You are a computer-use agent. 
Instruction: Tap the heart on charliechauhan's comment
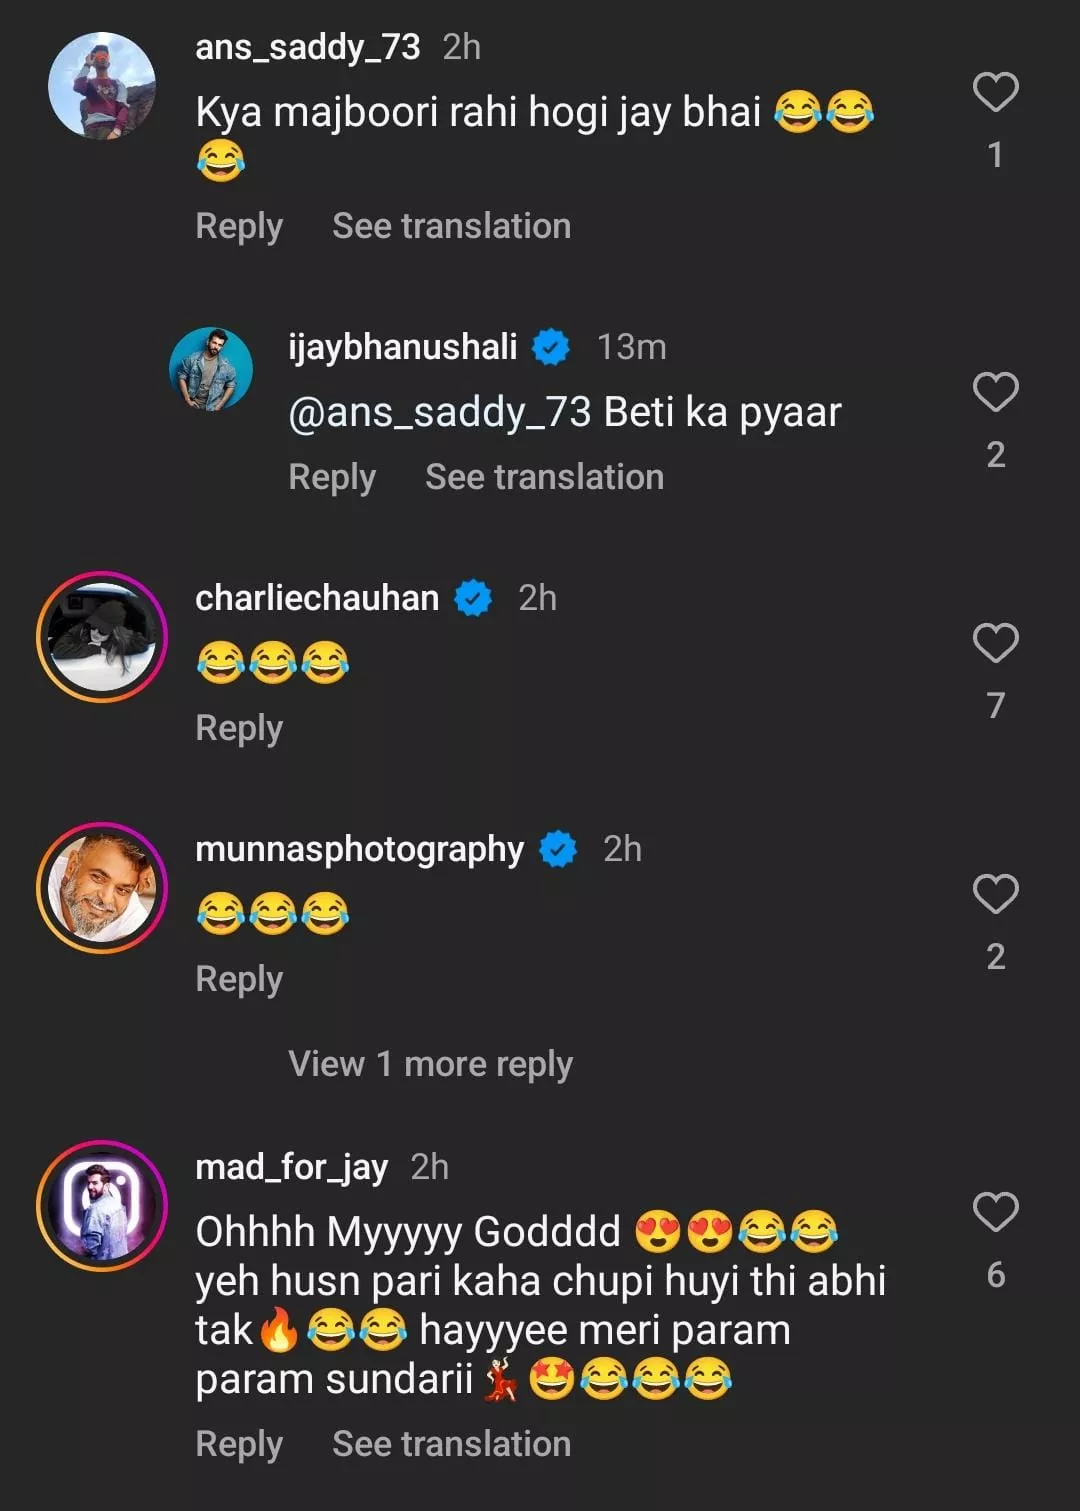[995, 643]
